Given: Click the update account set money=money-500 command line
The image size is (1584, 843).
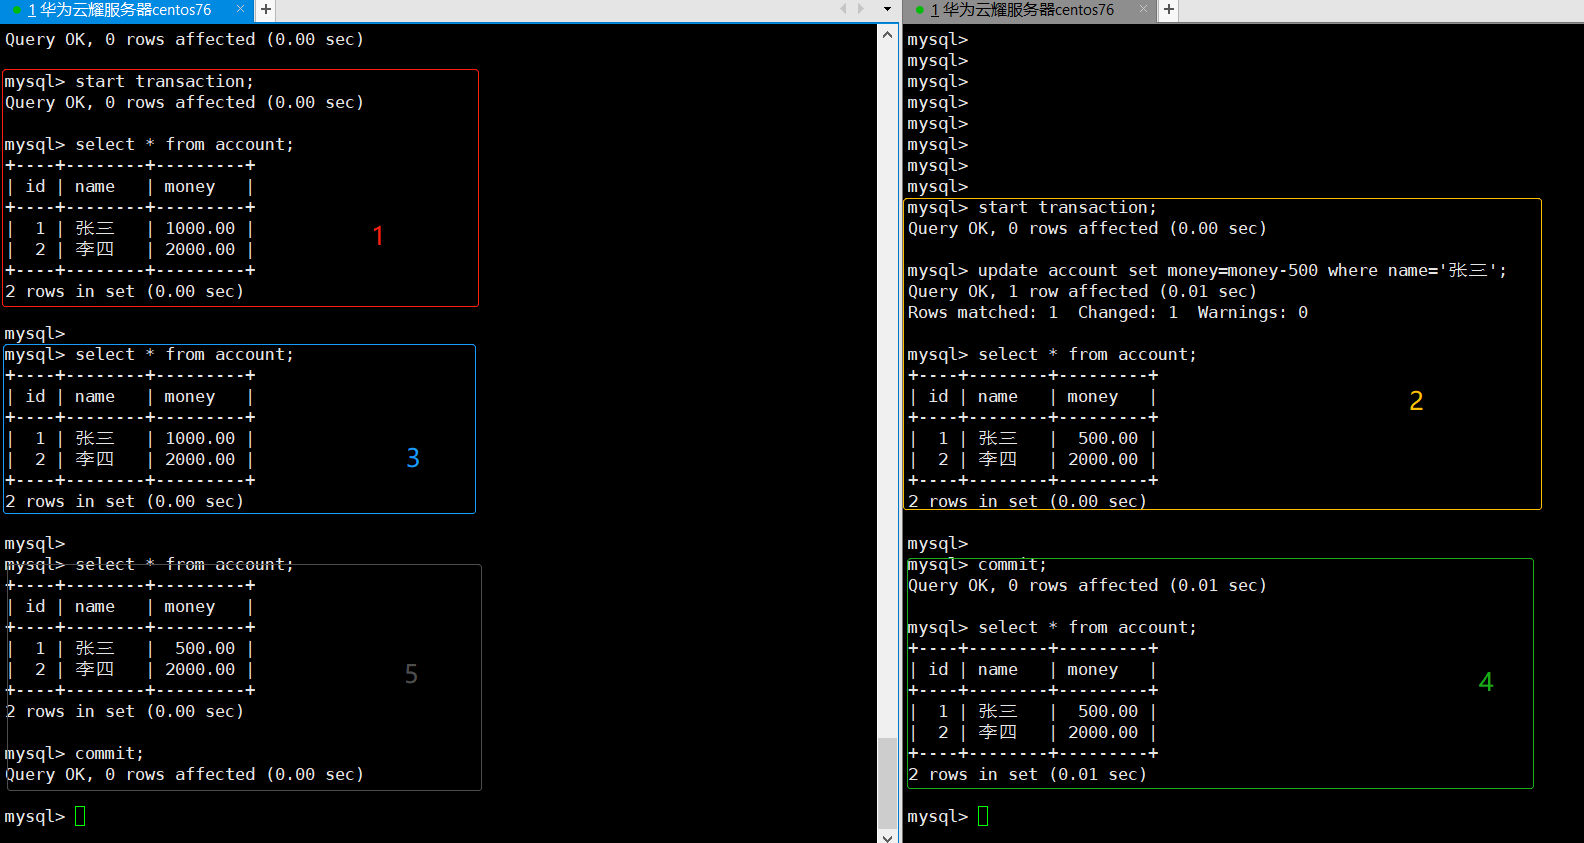Looking at the screenshot, I should click(x=1207, y=270).
